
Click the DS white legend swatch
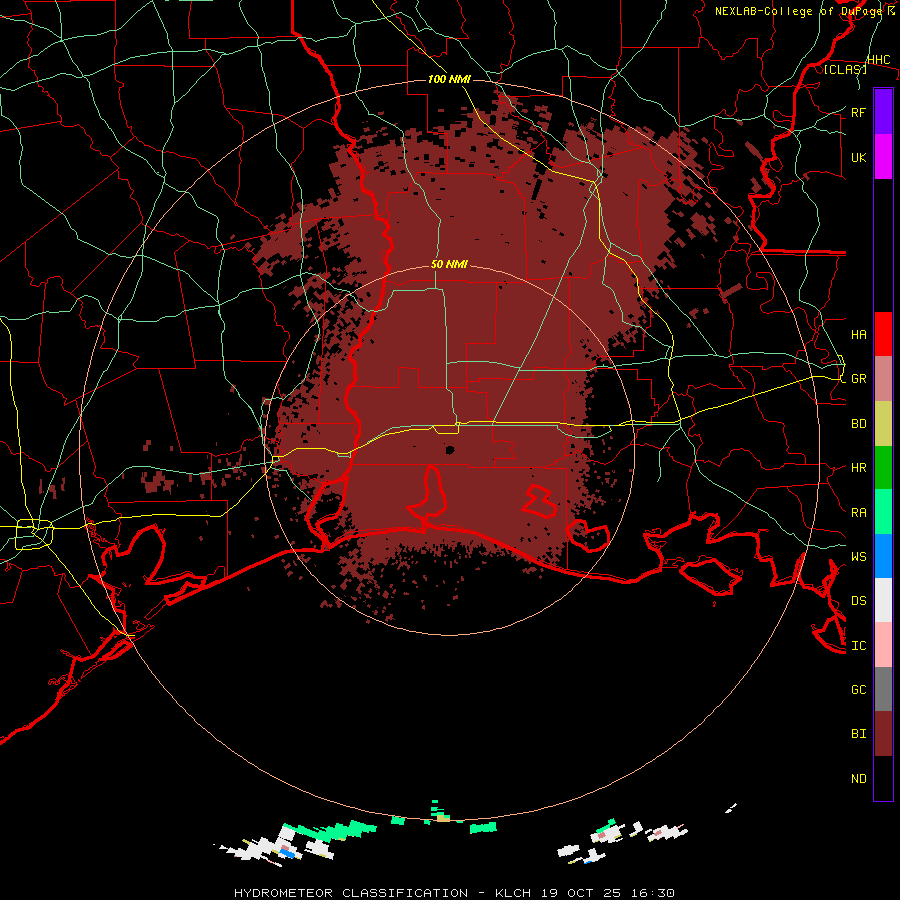[883, 600]
